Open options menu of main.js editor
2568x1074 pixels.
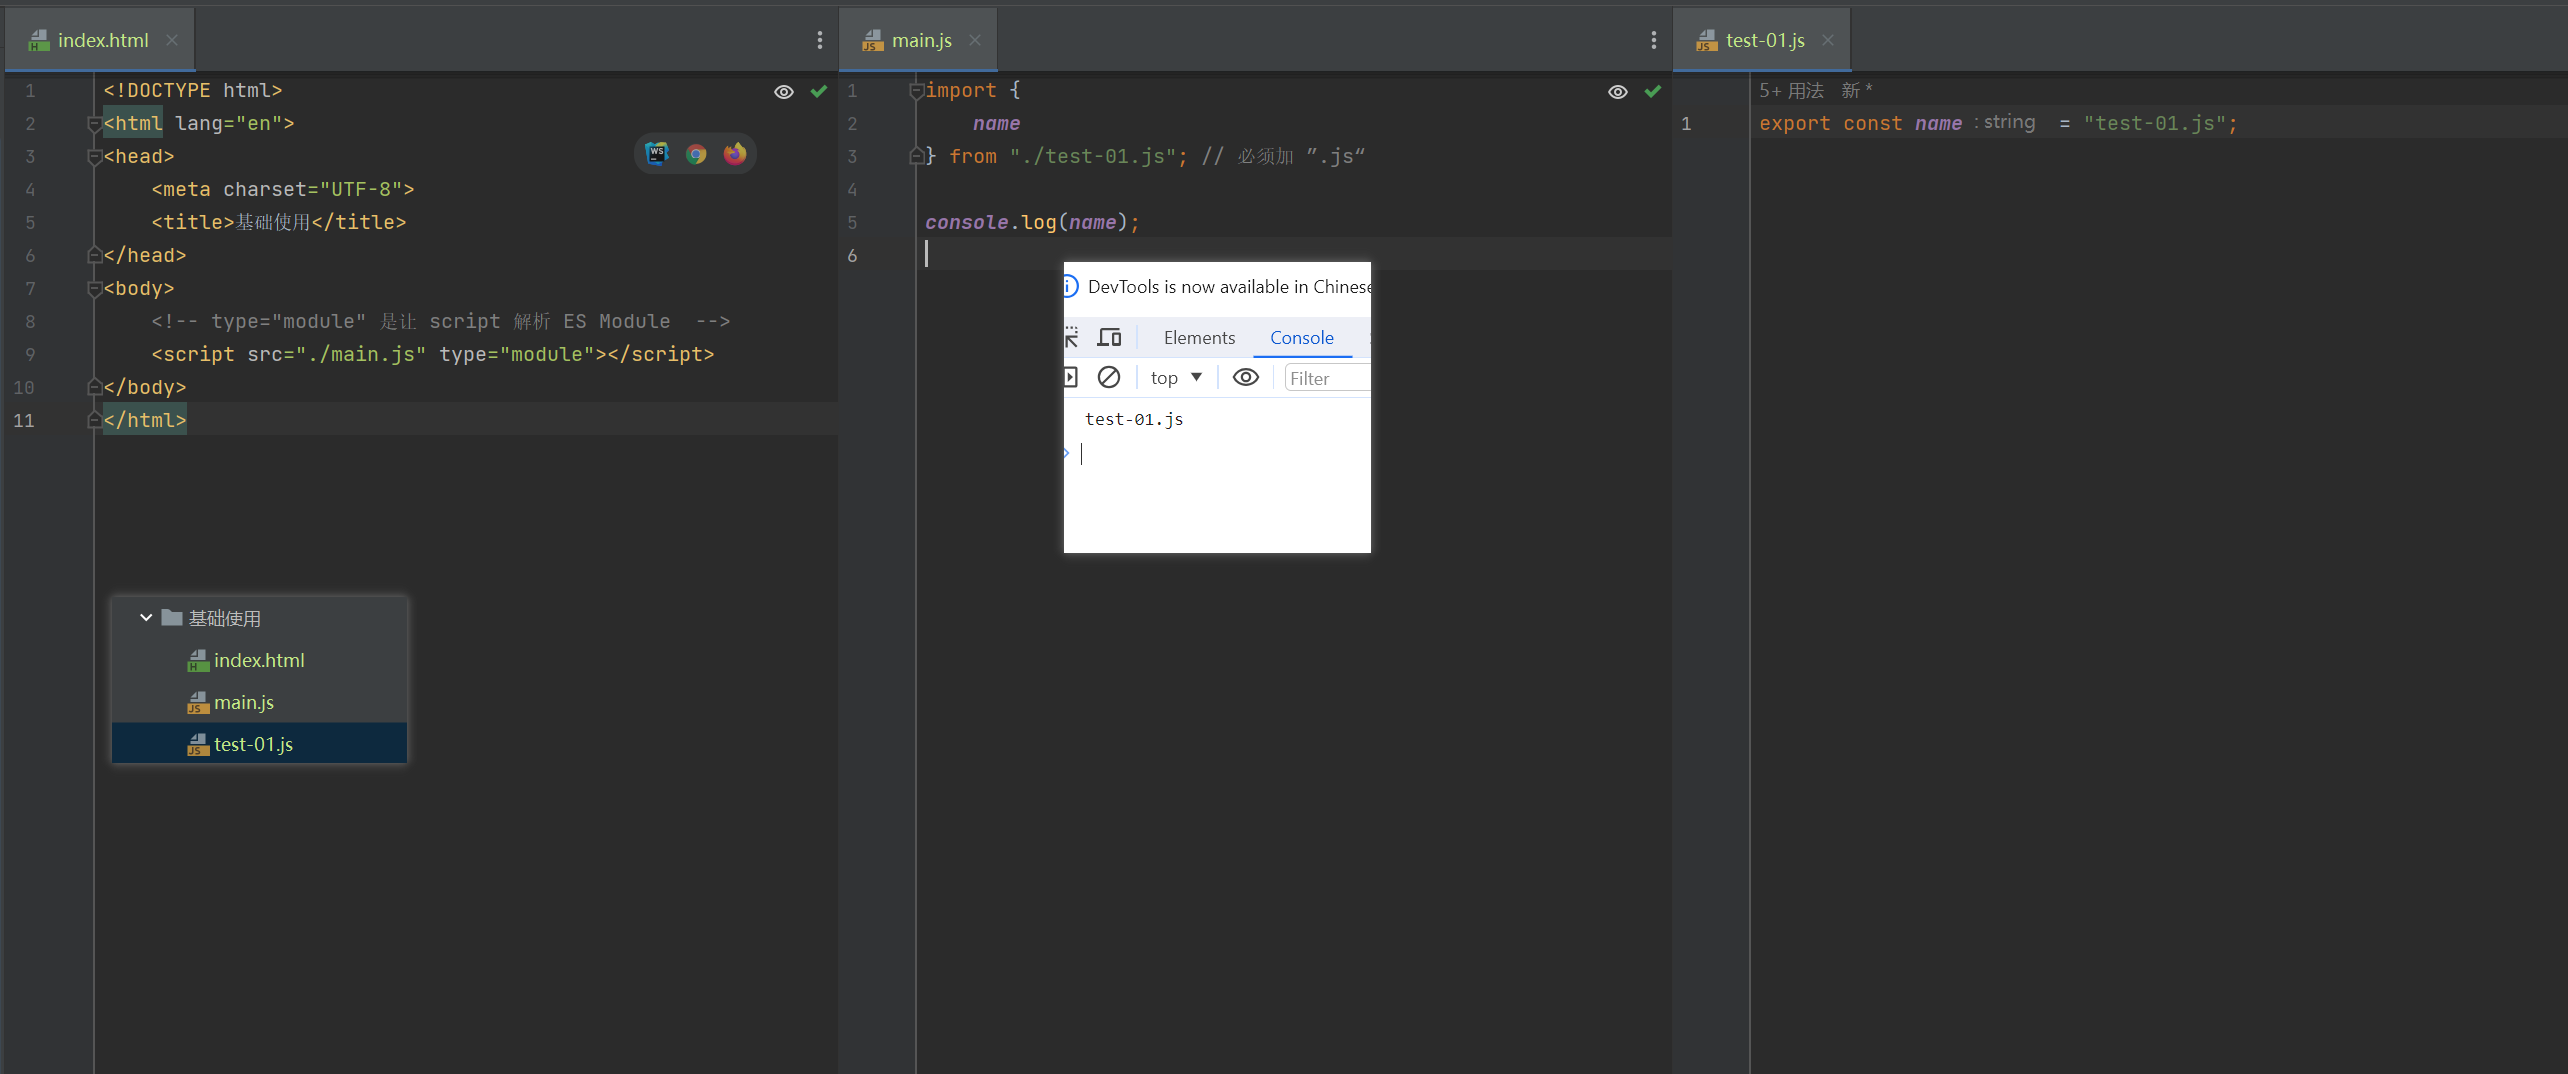point(1654,40)
